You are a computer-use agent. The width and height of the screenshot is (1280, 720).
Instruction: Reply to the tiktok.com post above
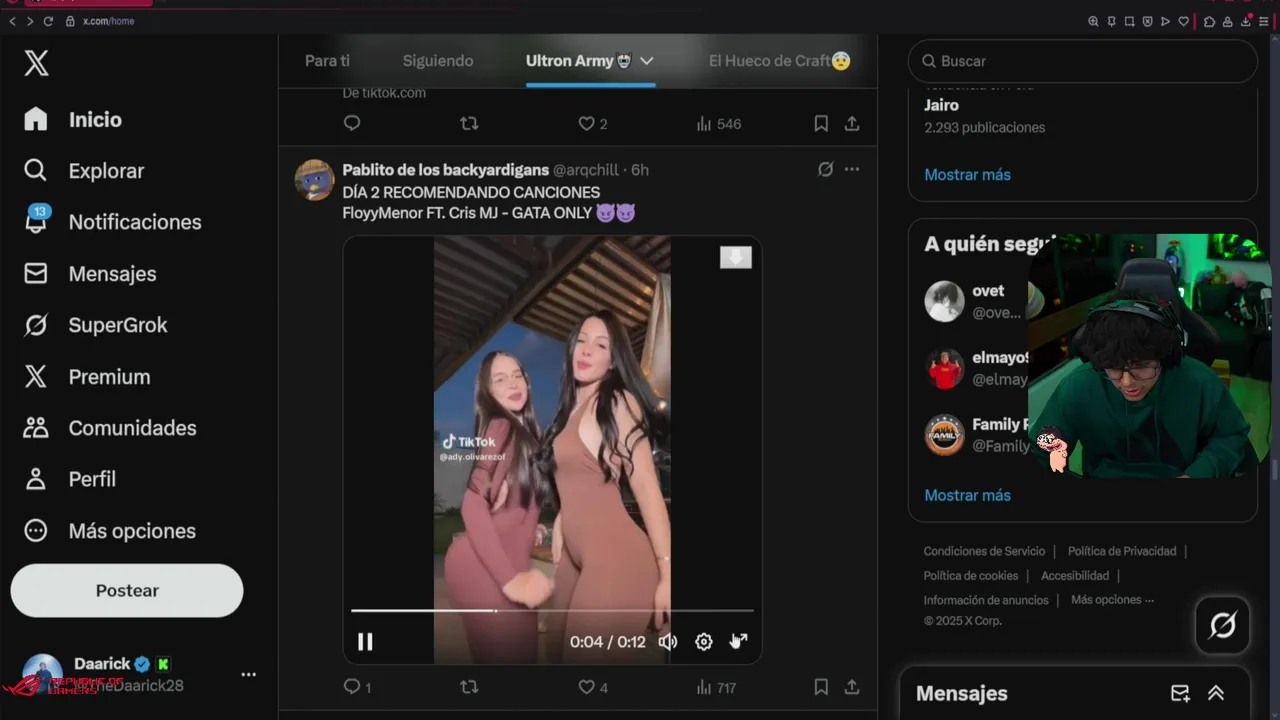point(352,124)
